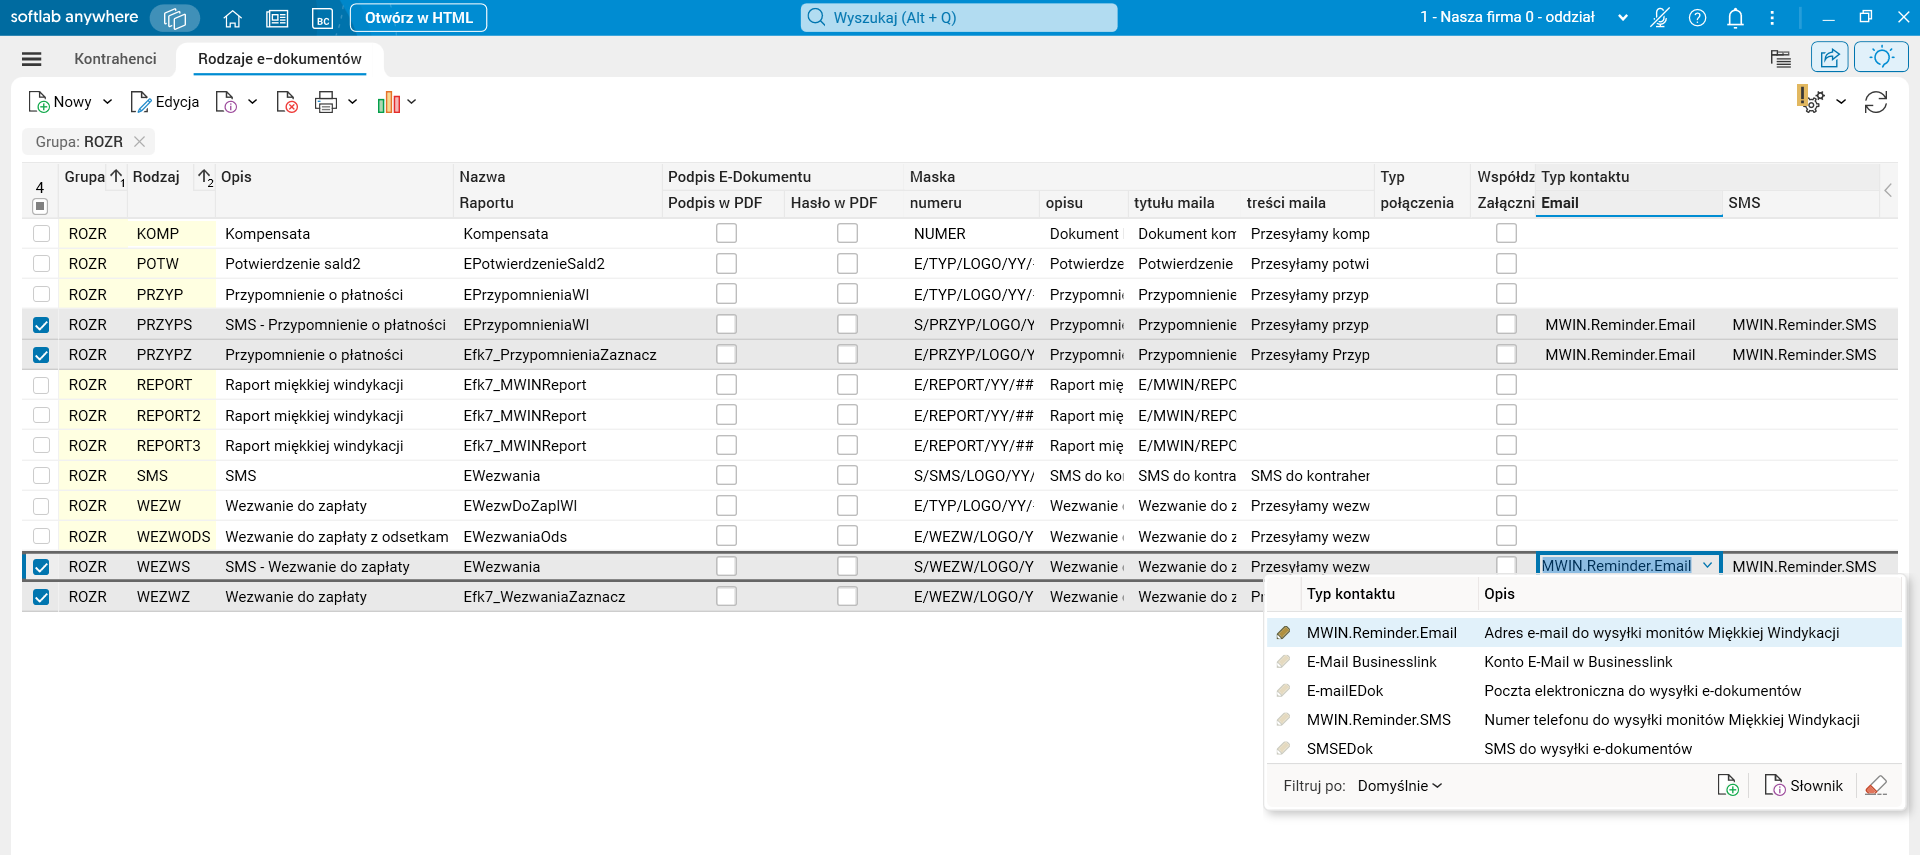The width and height of the screenshot is (1920, 855).
Task: Toggle the select-all checkbox in table header
Action: coord(40,206)
